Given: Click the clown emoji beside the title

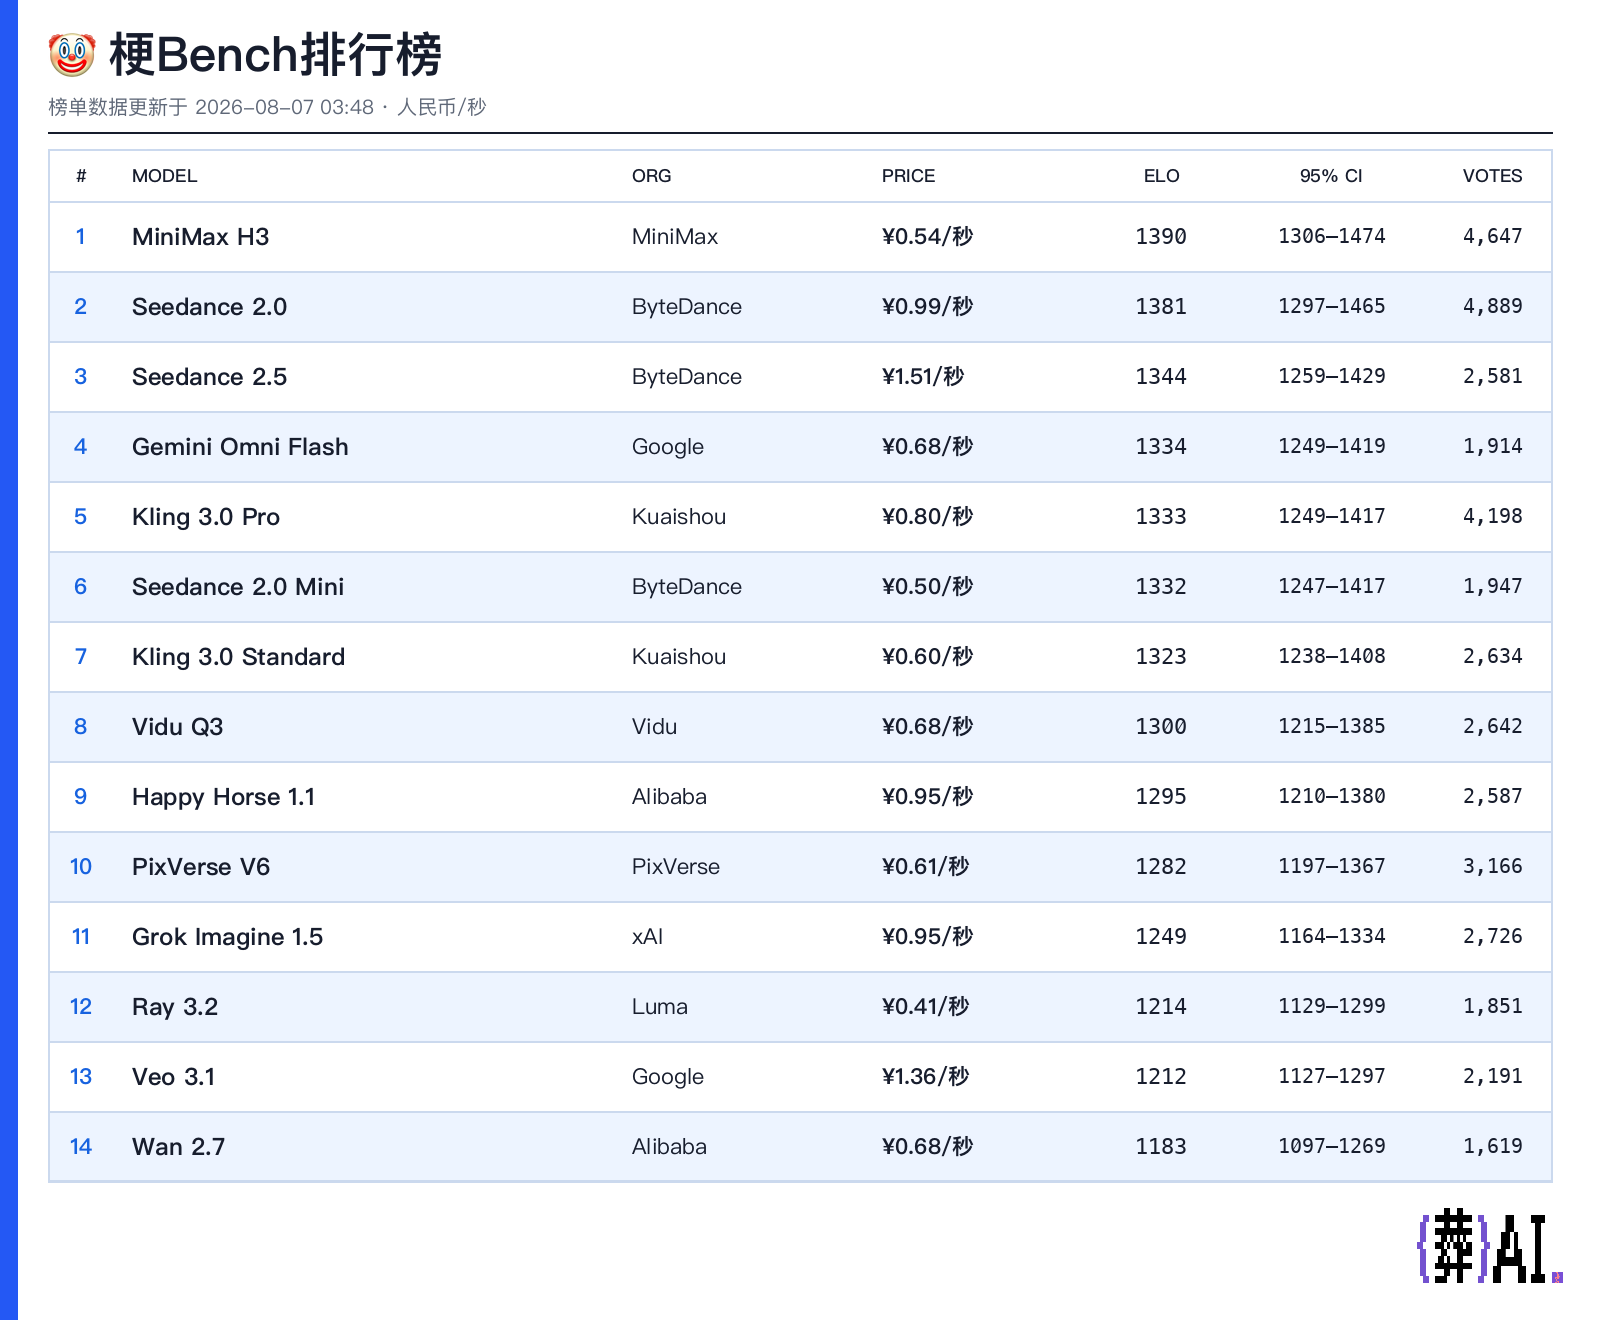Looking at the screenshot, I should click(x=72, y=55).
